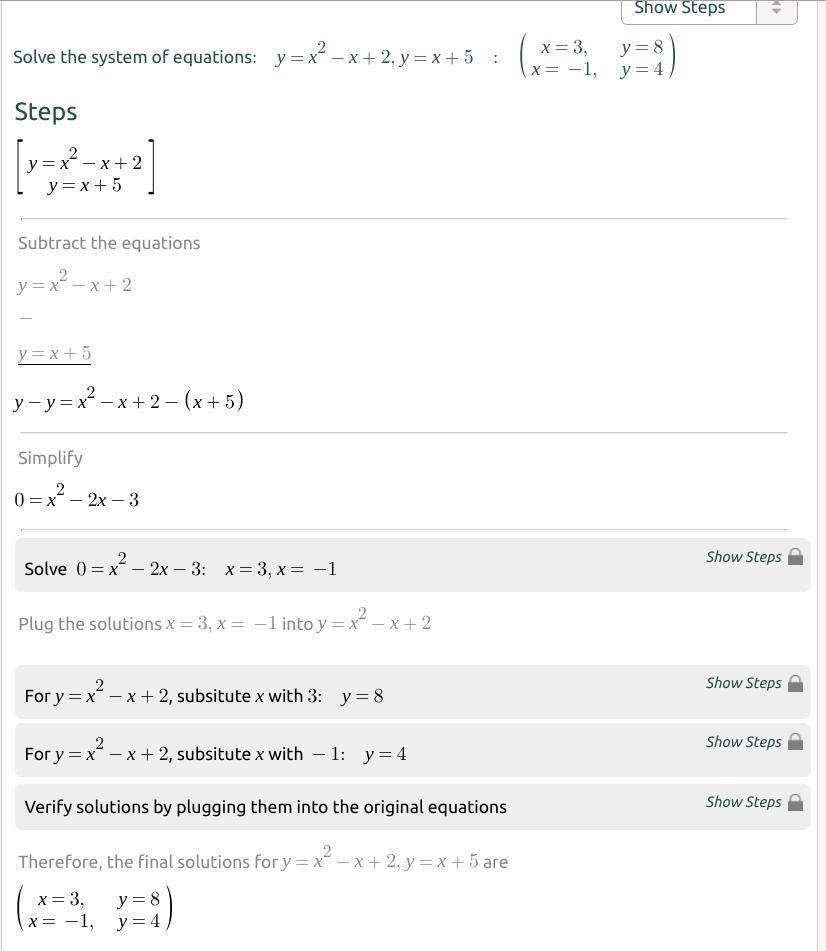Expand the substitute x with −1 panel giving y = 4
The image size is (826, 951).
click(x=412, y=750)
